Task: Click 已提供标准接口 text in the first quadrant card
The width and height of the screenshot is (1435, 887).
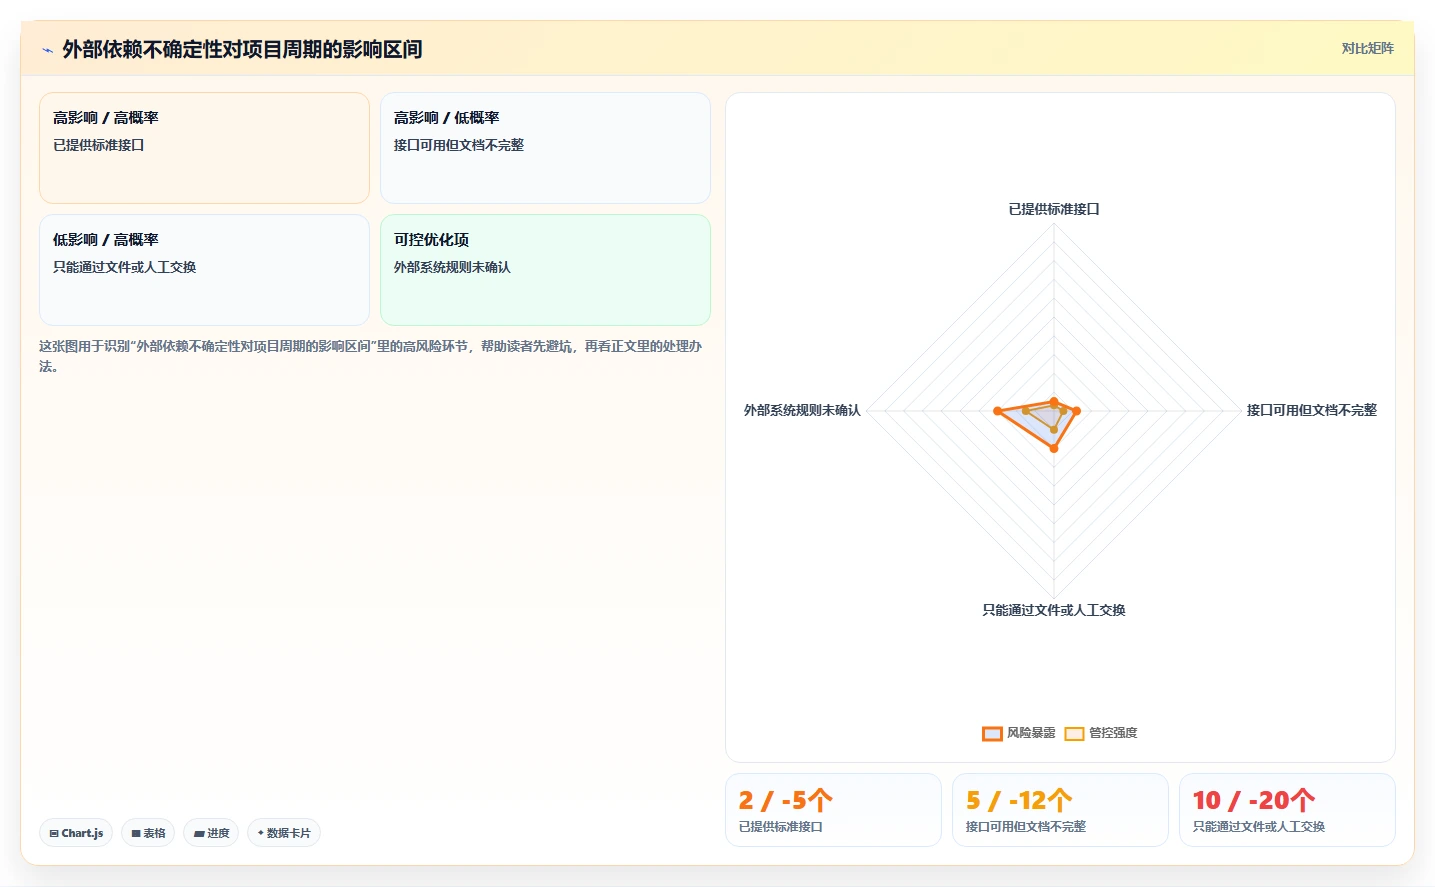Action: point(99,145)
